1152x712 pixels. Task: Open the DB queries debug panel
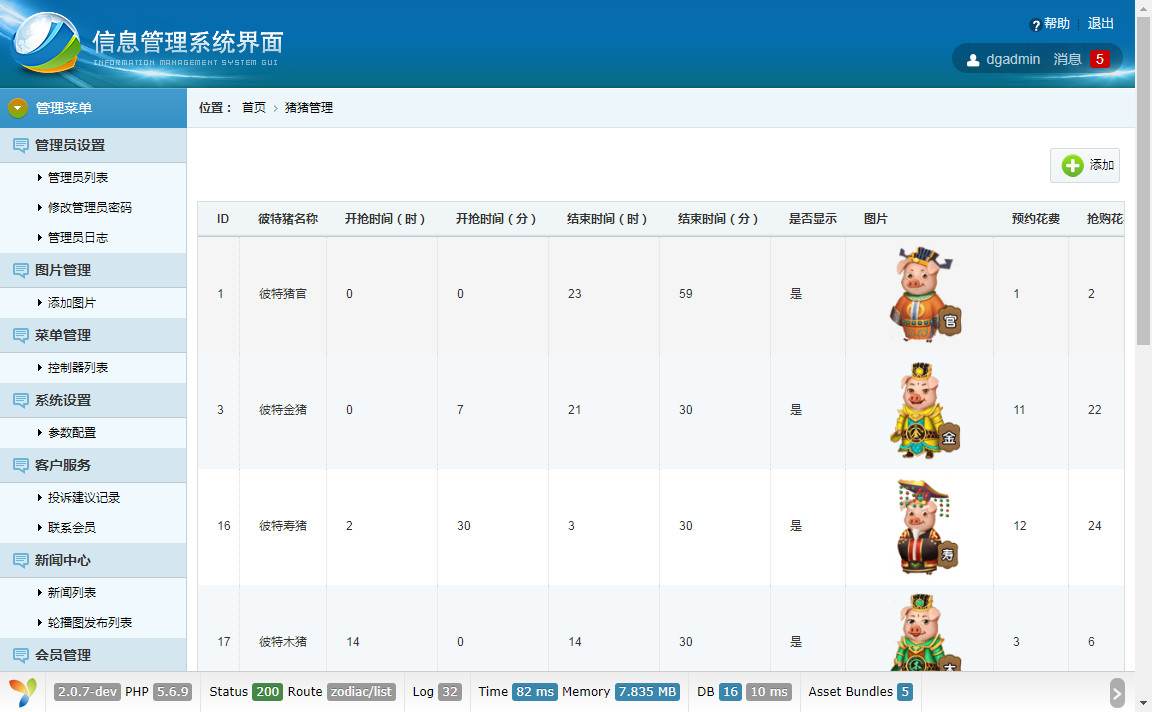coord(743,691)
